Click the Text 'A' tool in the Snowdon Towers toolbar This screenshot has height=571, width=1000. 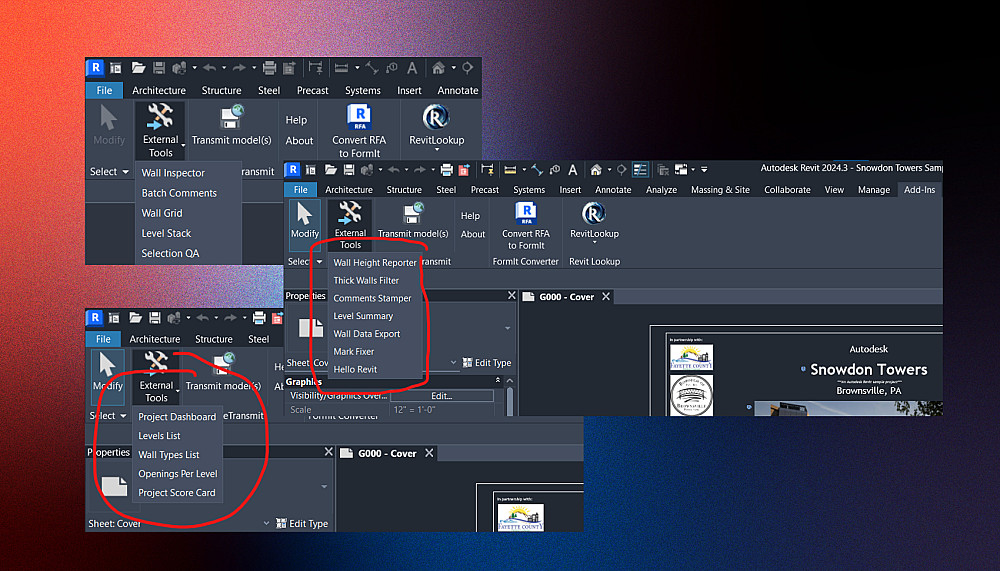click(x=573, y=170)
